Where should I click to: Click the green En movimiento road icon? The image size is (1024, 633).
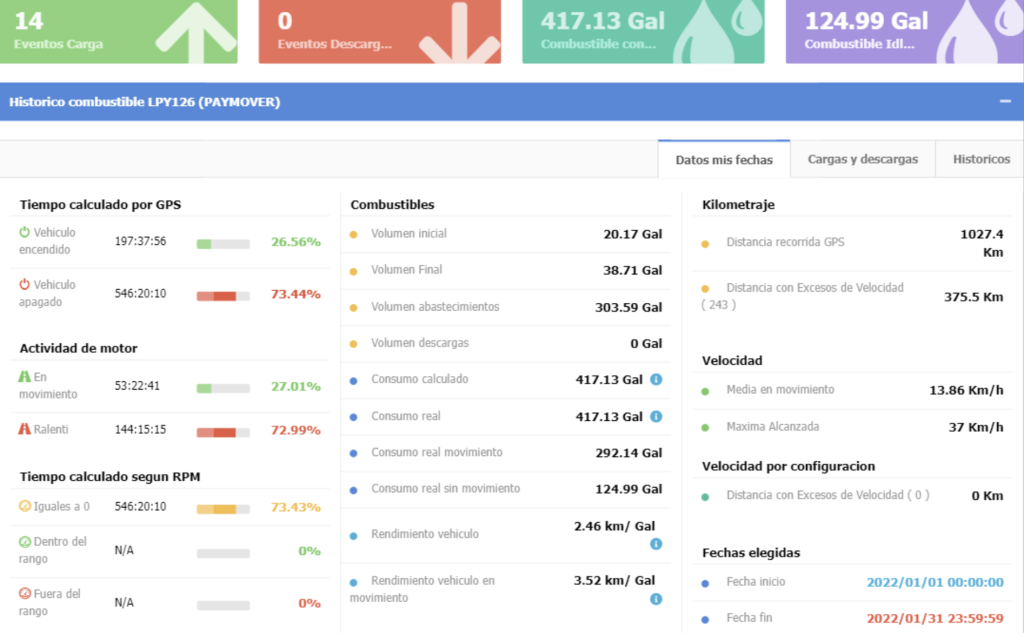25,377
